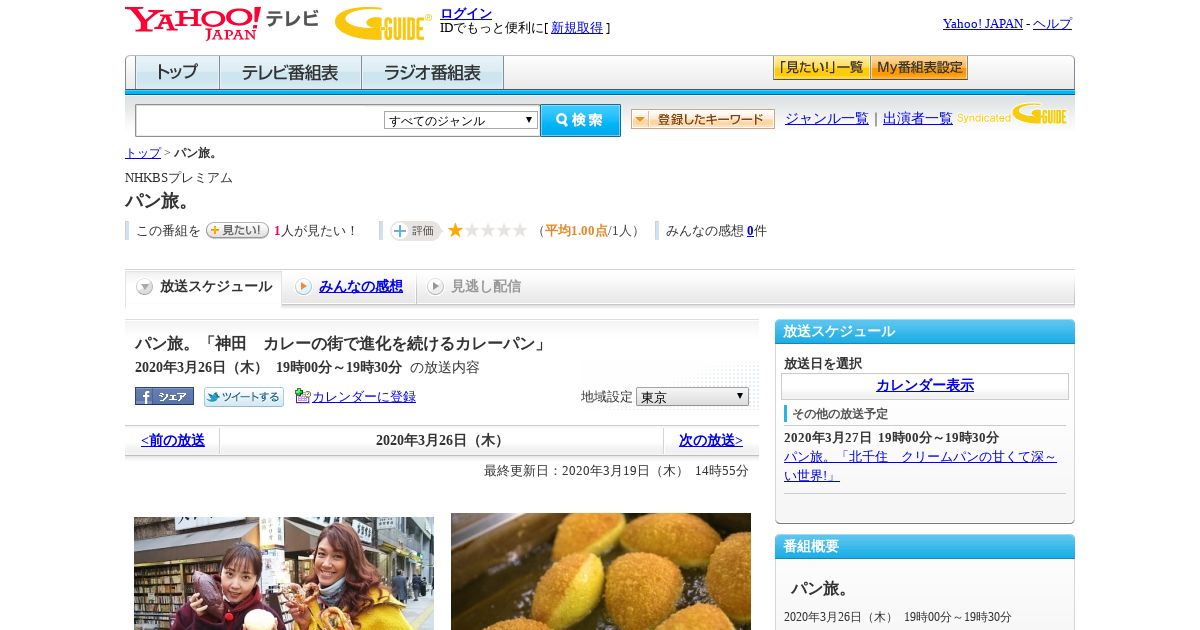Click the みんなの感想 0 count link

click(x=751, y=230)
